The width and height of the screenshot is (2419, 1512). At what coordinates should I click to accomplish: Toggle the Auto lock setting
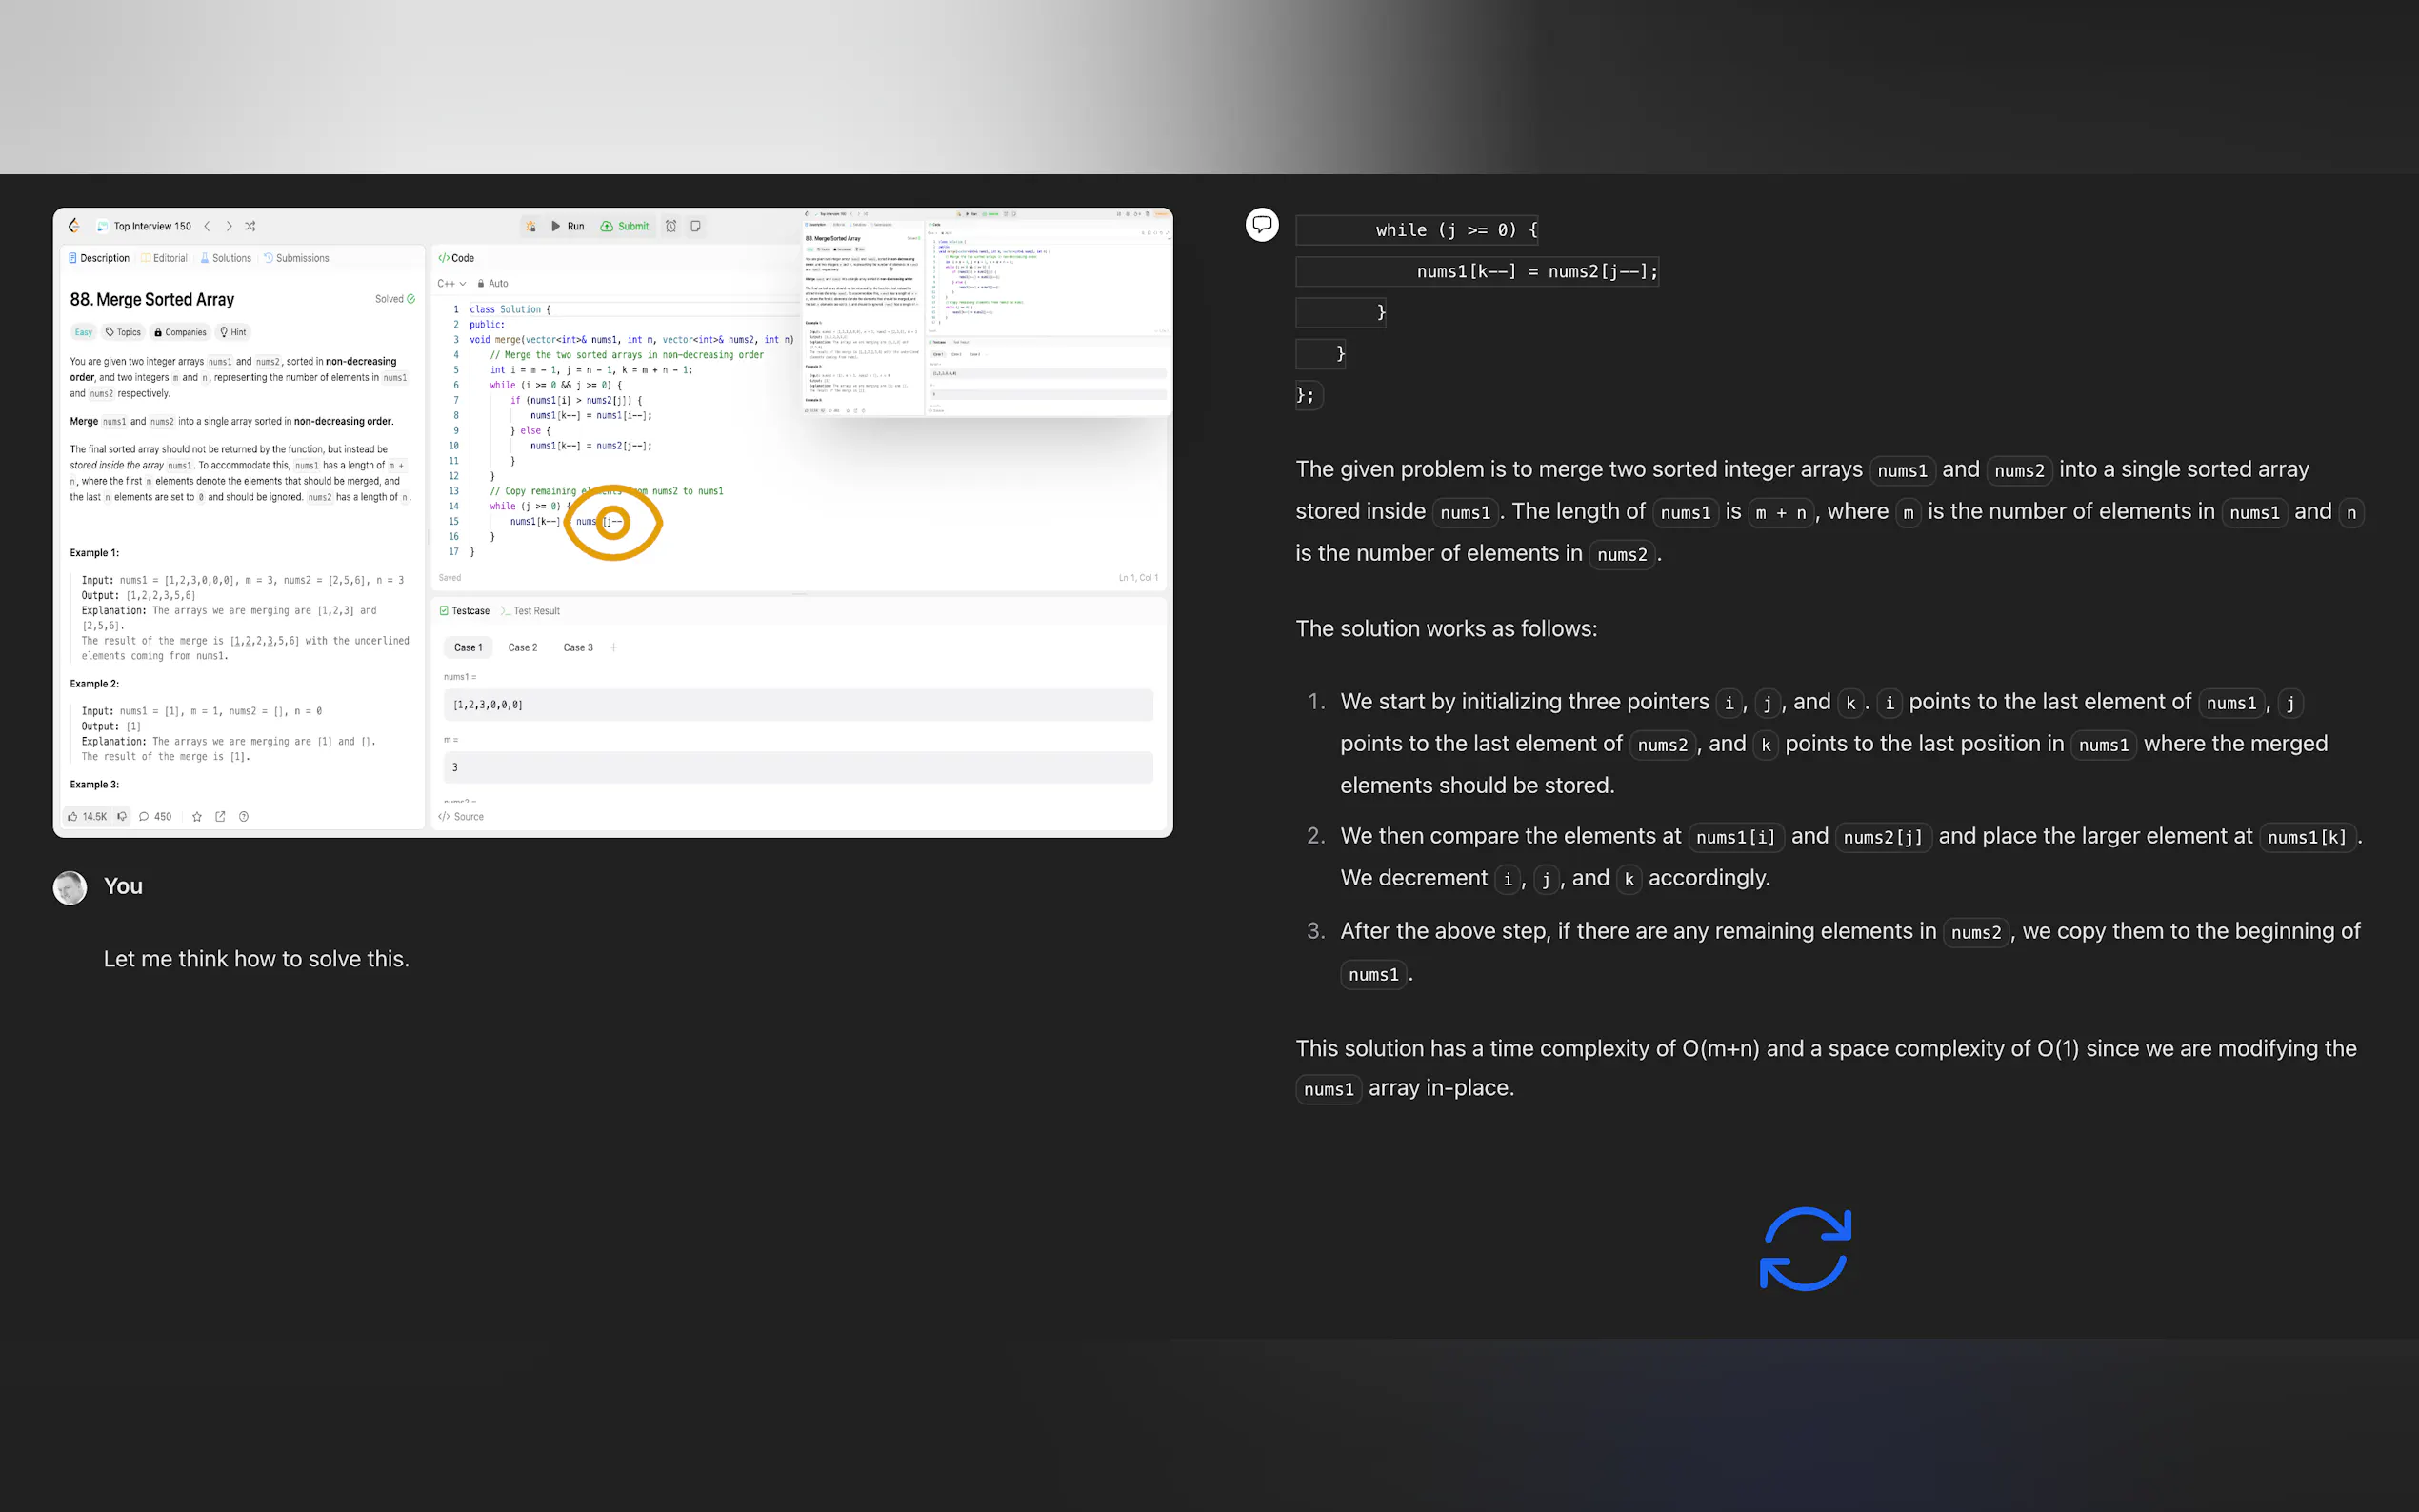pos(492,283)
